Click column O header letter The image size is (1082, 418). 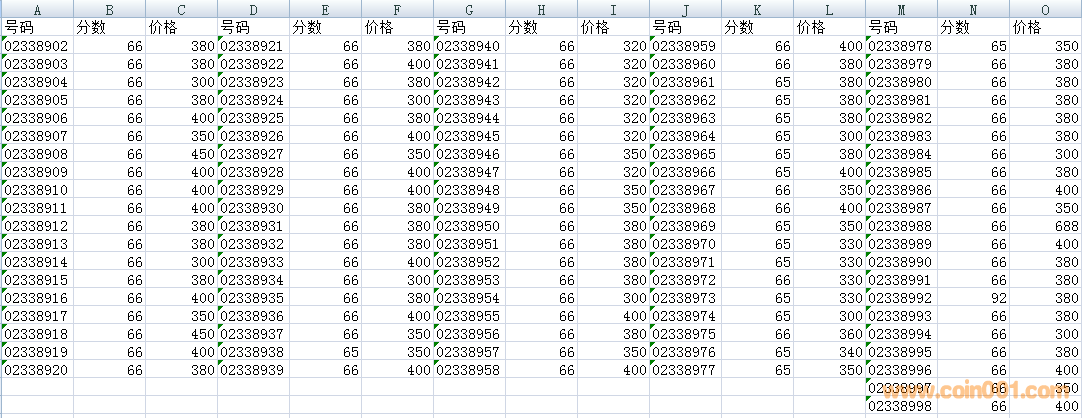1045,9
